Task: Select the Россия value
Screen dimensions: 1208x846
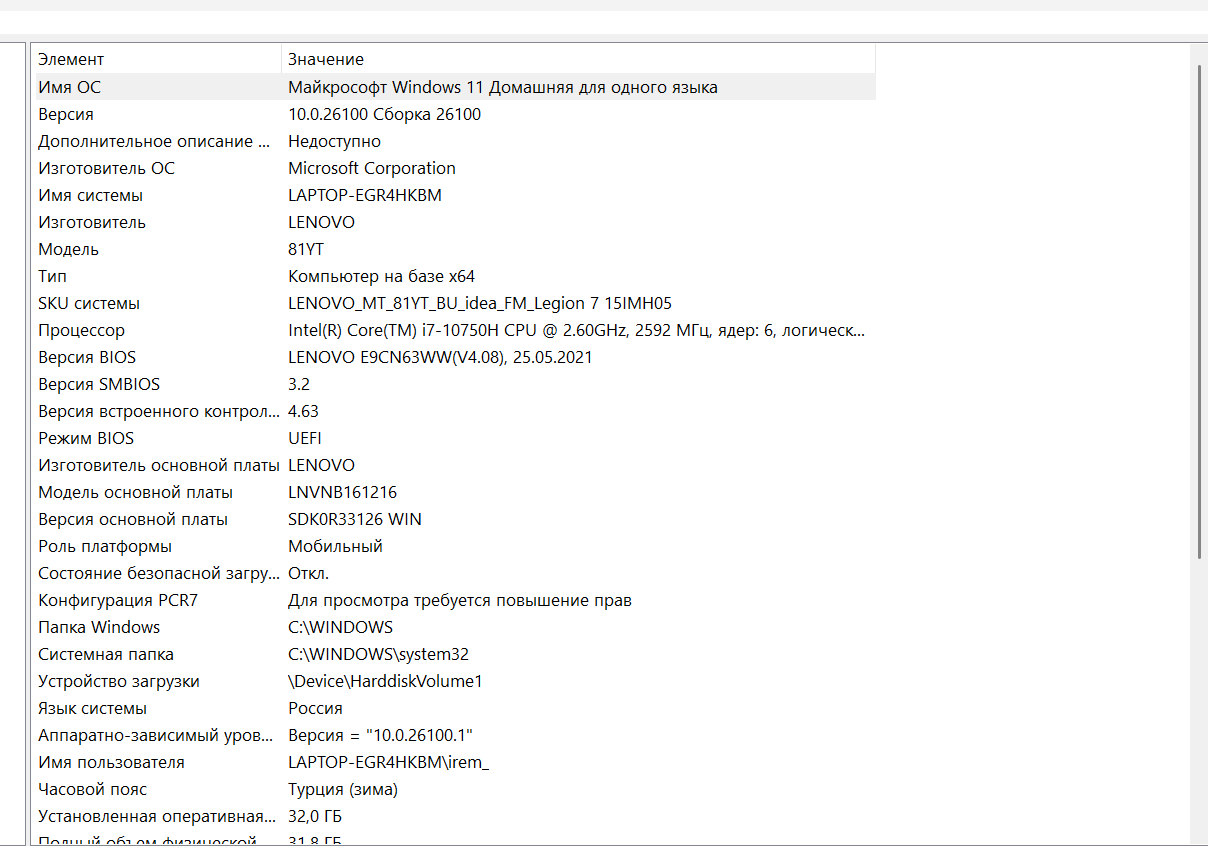Action: [x=315, y=708]
